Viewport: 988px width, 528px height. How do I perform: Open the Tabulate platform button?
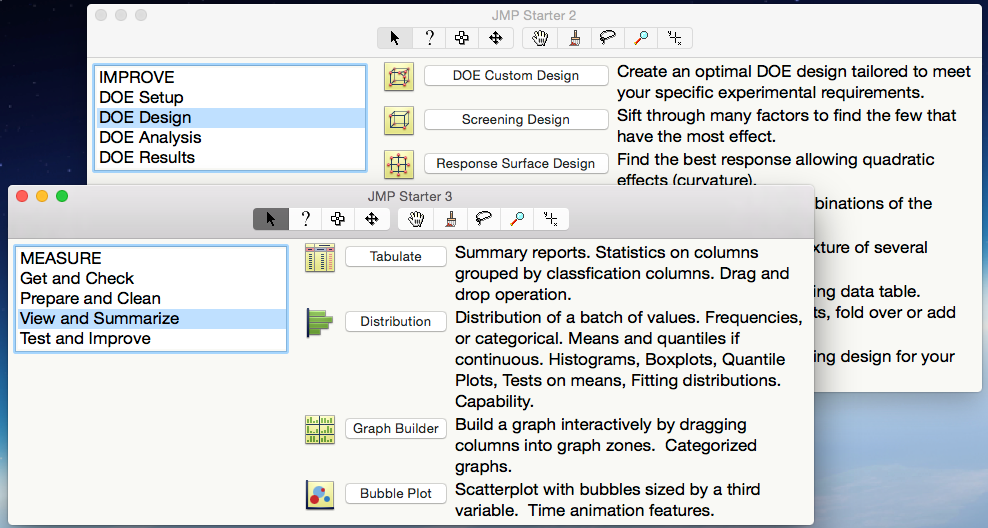(x=396, y=256)
